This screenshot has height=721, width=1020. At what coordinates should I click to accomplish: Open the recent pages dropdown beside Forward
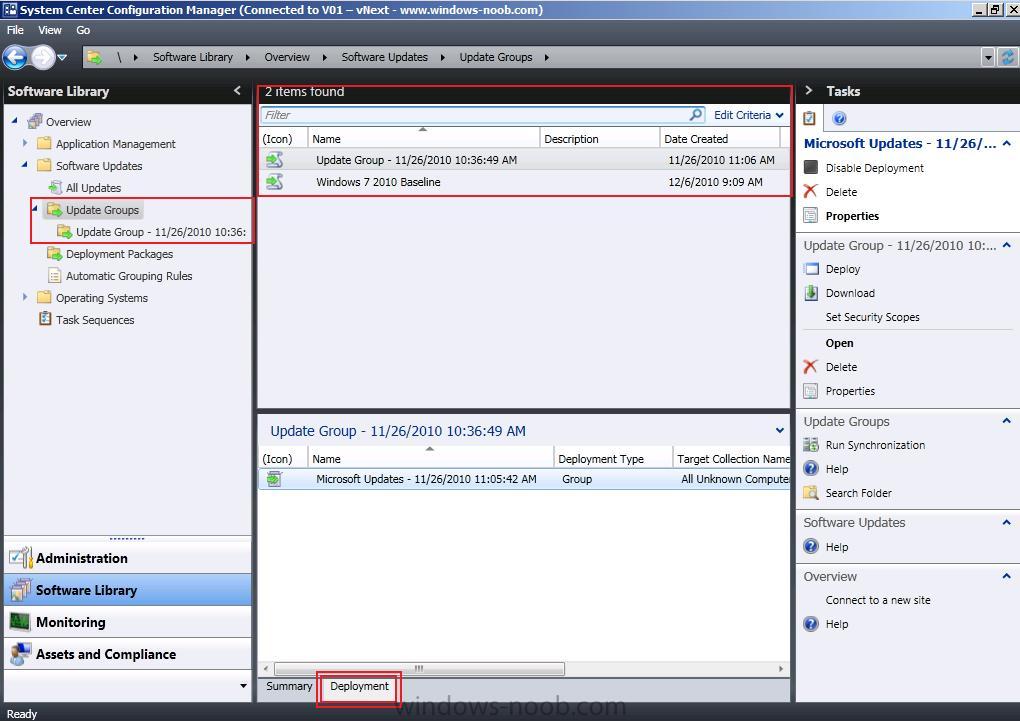tap(62, 57)
